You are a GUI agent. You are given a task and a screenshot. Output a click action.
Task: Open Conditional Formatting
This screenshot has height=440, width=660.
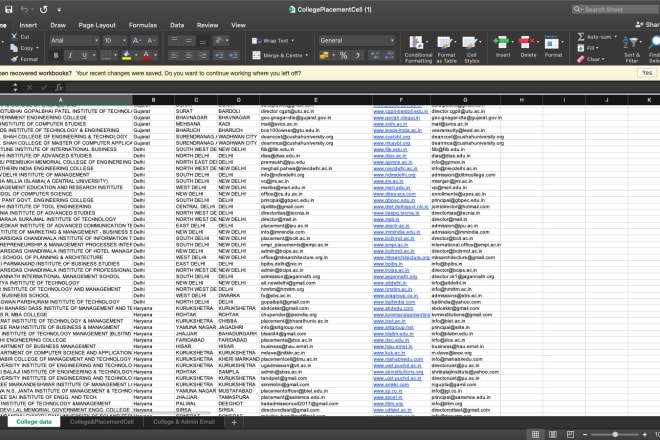click(x=418, y=49)
